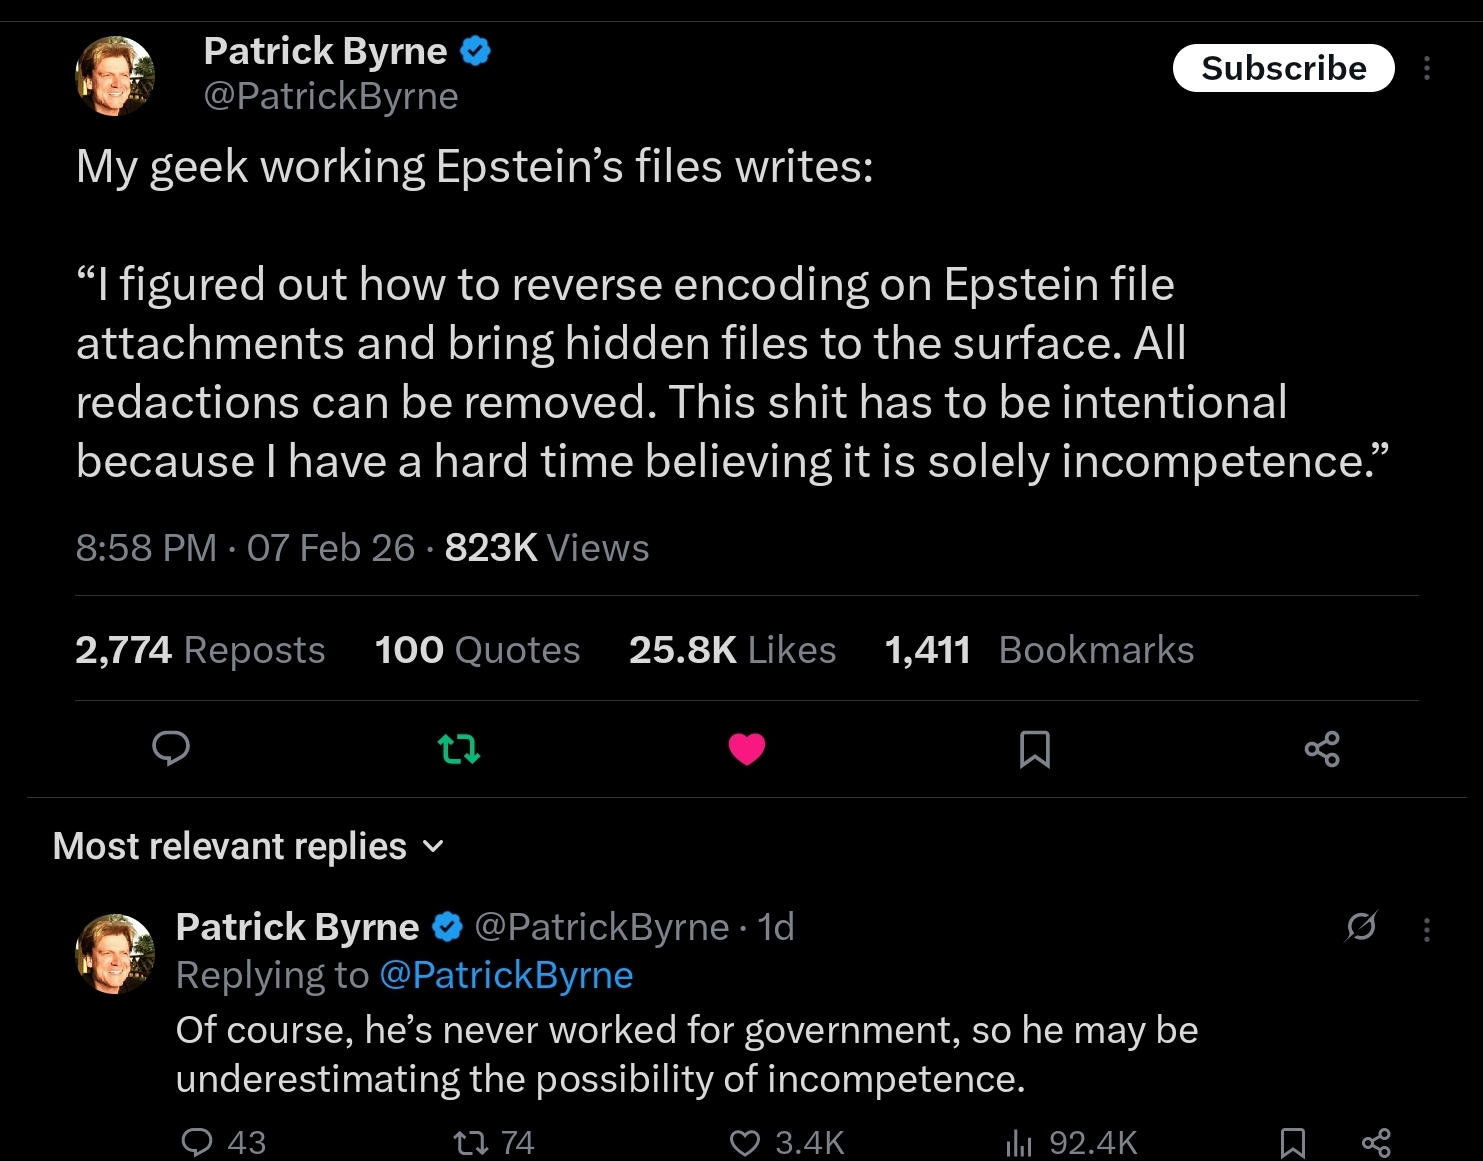Like the reply with 3.4K likes
Screen dimensions: 1483x1161
point(745,1142)
